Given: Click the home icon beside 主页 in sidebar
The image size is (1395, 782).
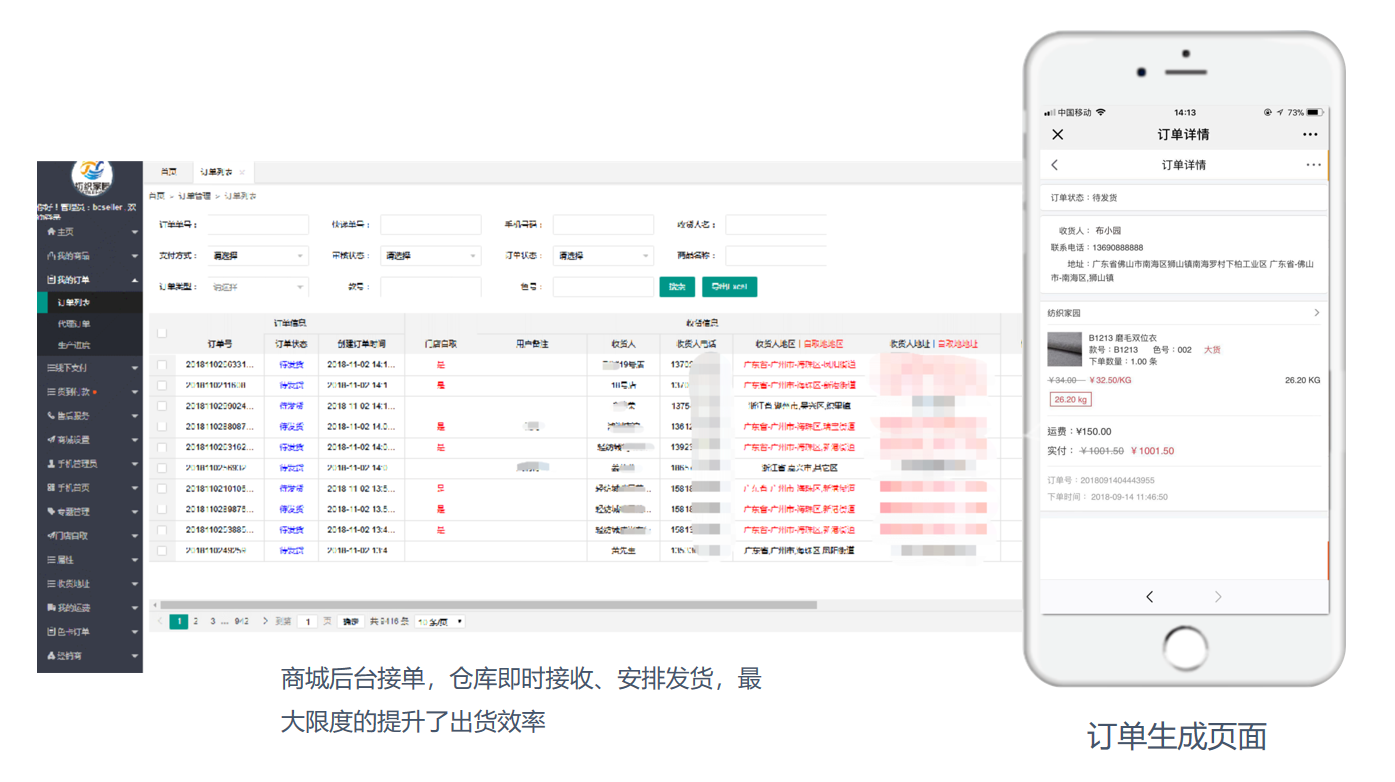Looking at the screenshot, I should [x=52, y=232].
